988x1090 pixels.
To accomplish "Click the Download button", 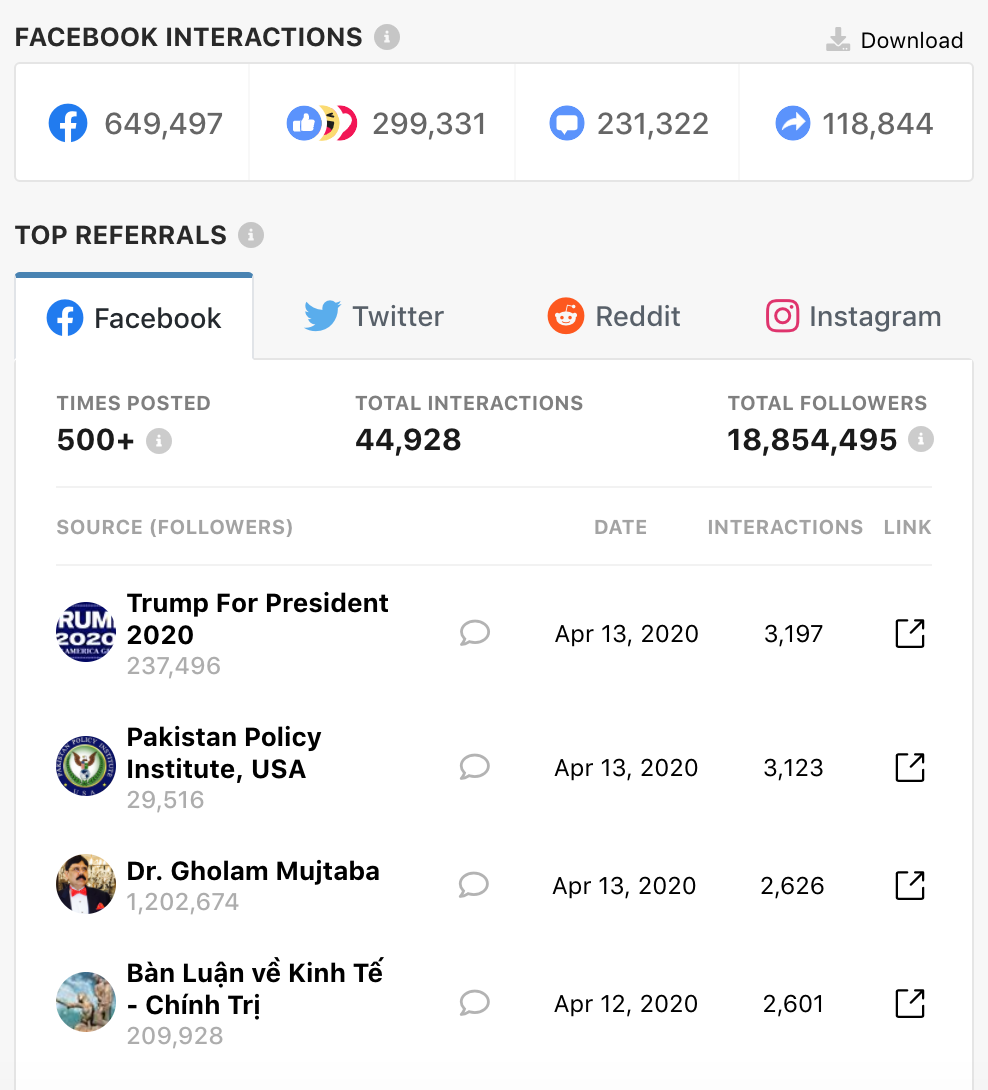I will pos(896,40).
